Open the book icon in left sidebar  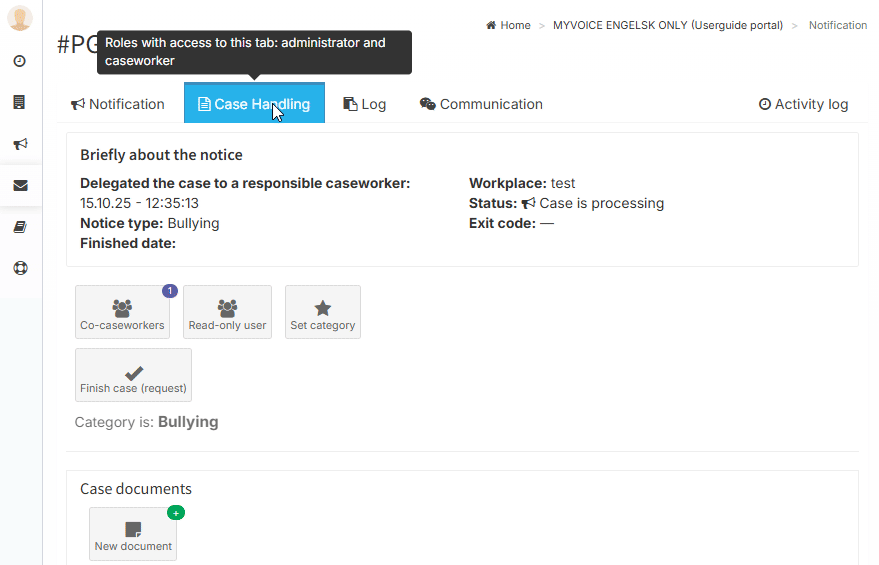[20, 227]
